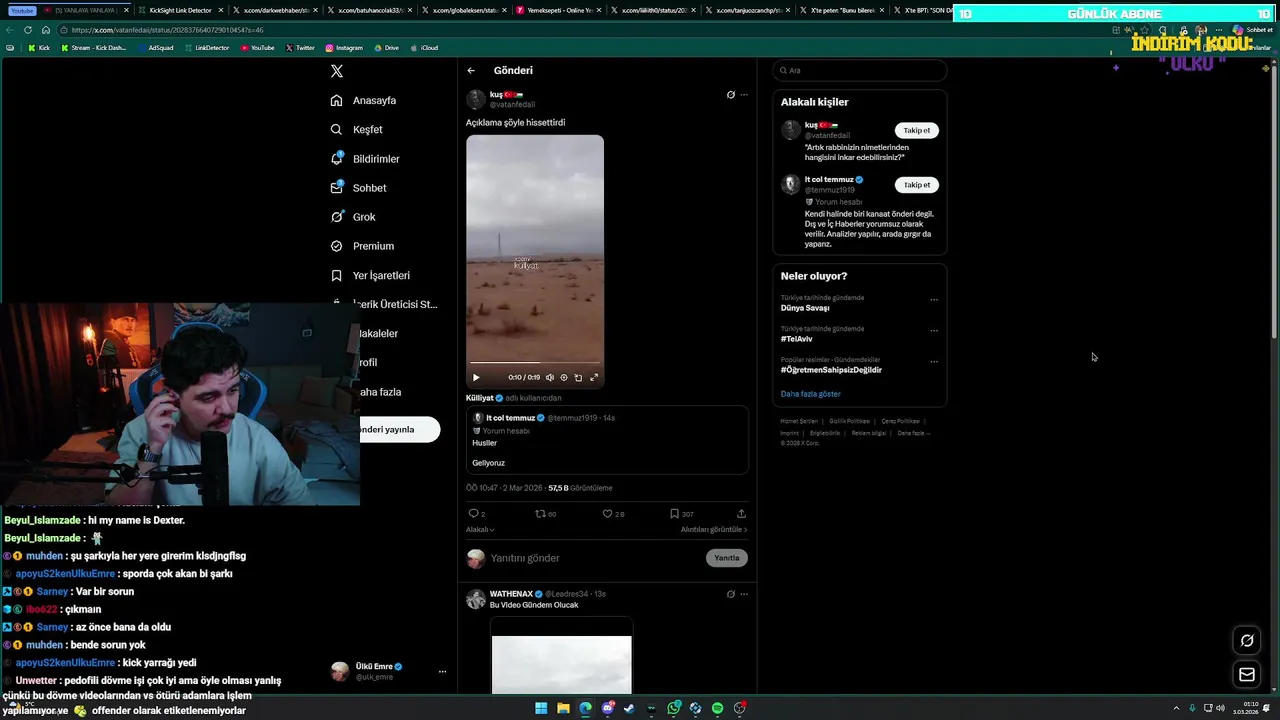1280x720 pixels.
Task: Open the floating Grok button
Action: click(1247, 641)
